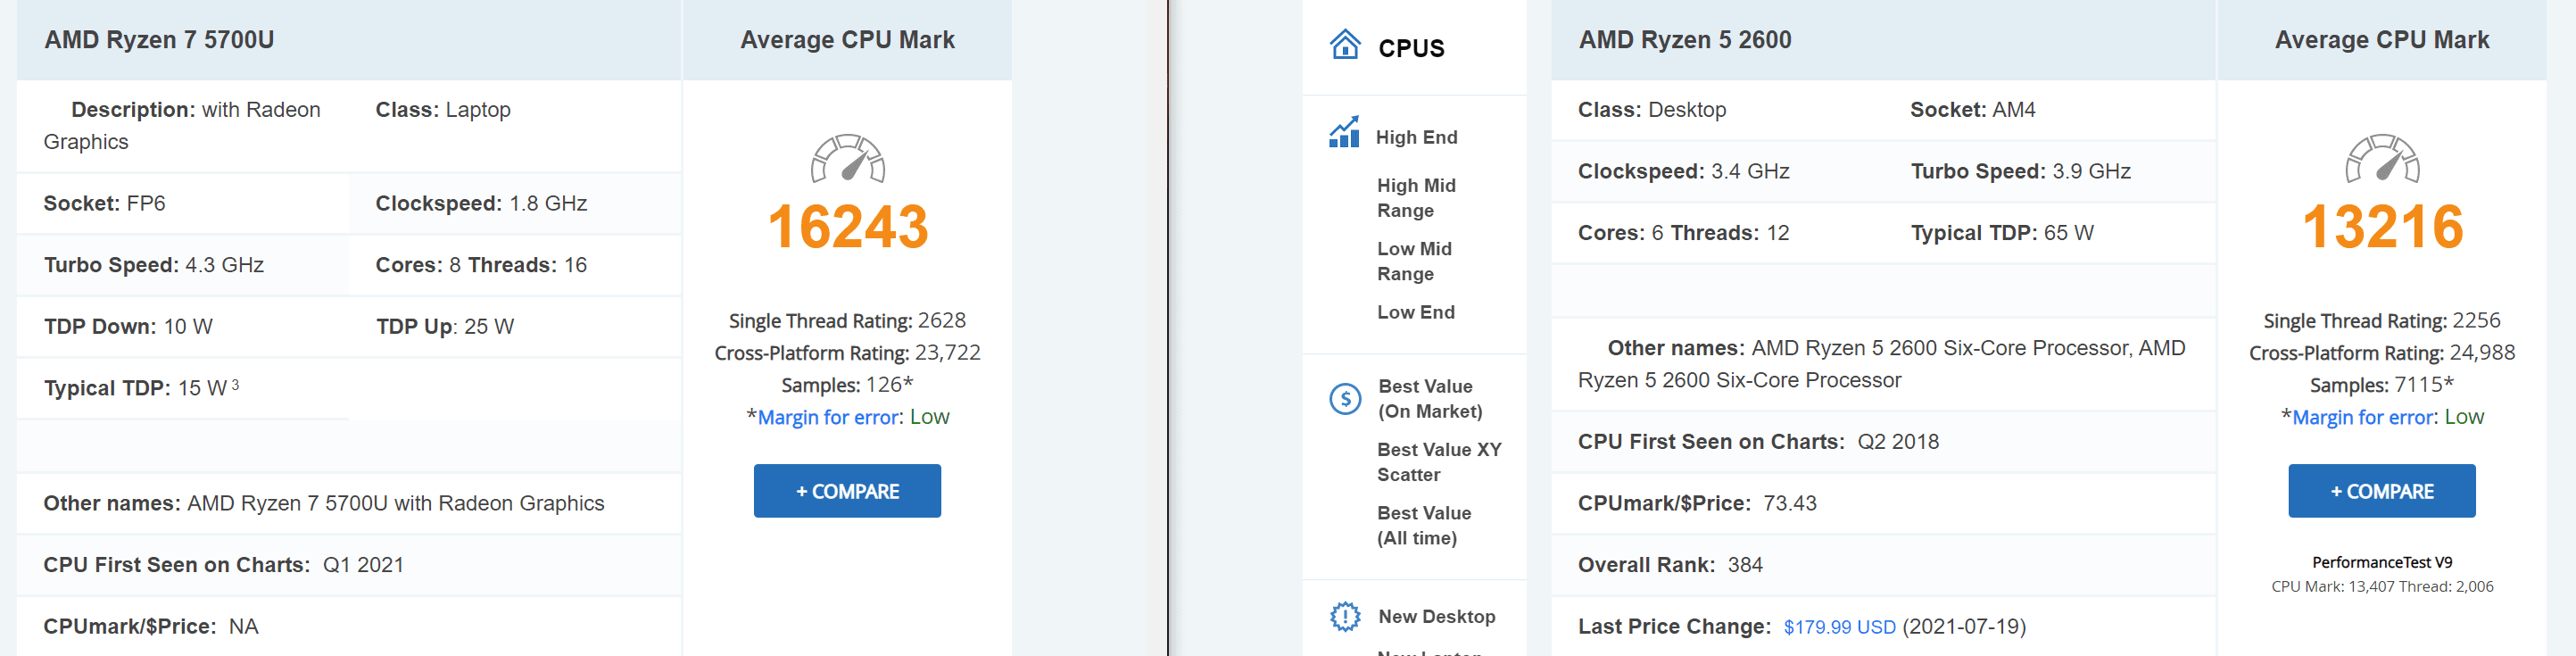Click CPUmark/$Price: NA row

(349, 627)
